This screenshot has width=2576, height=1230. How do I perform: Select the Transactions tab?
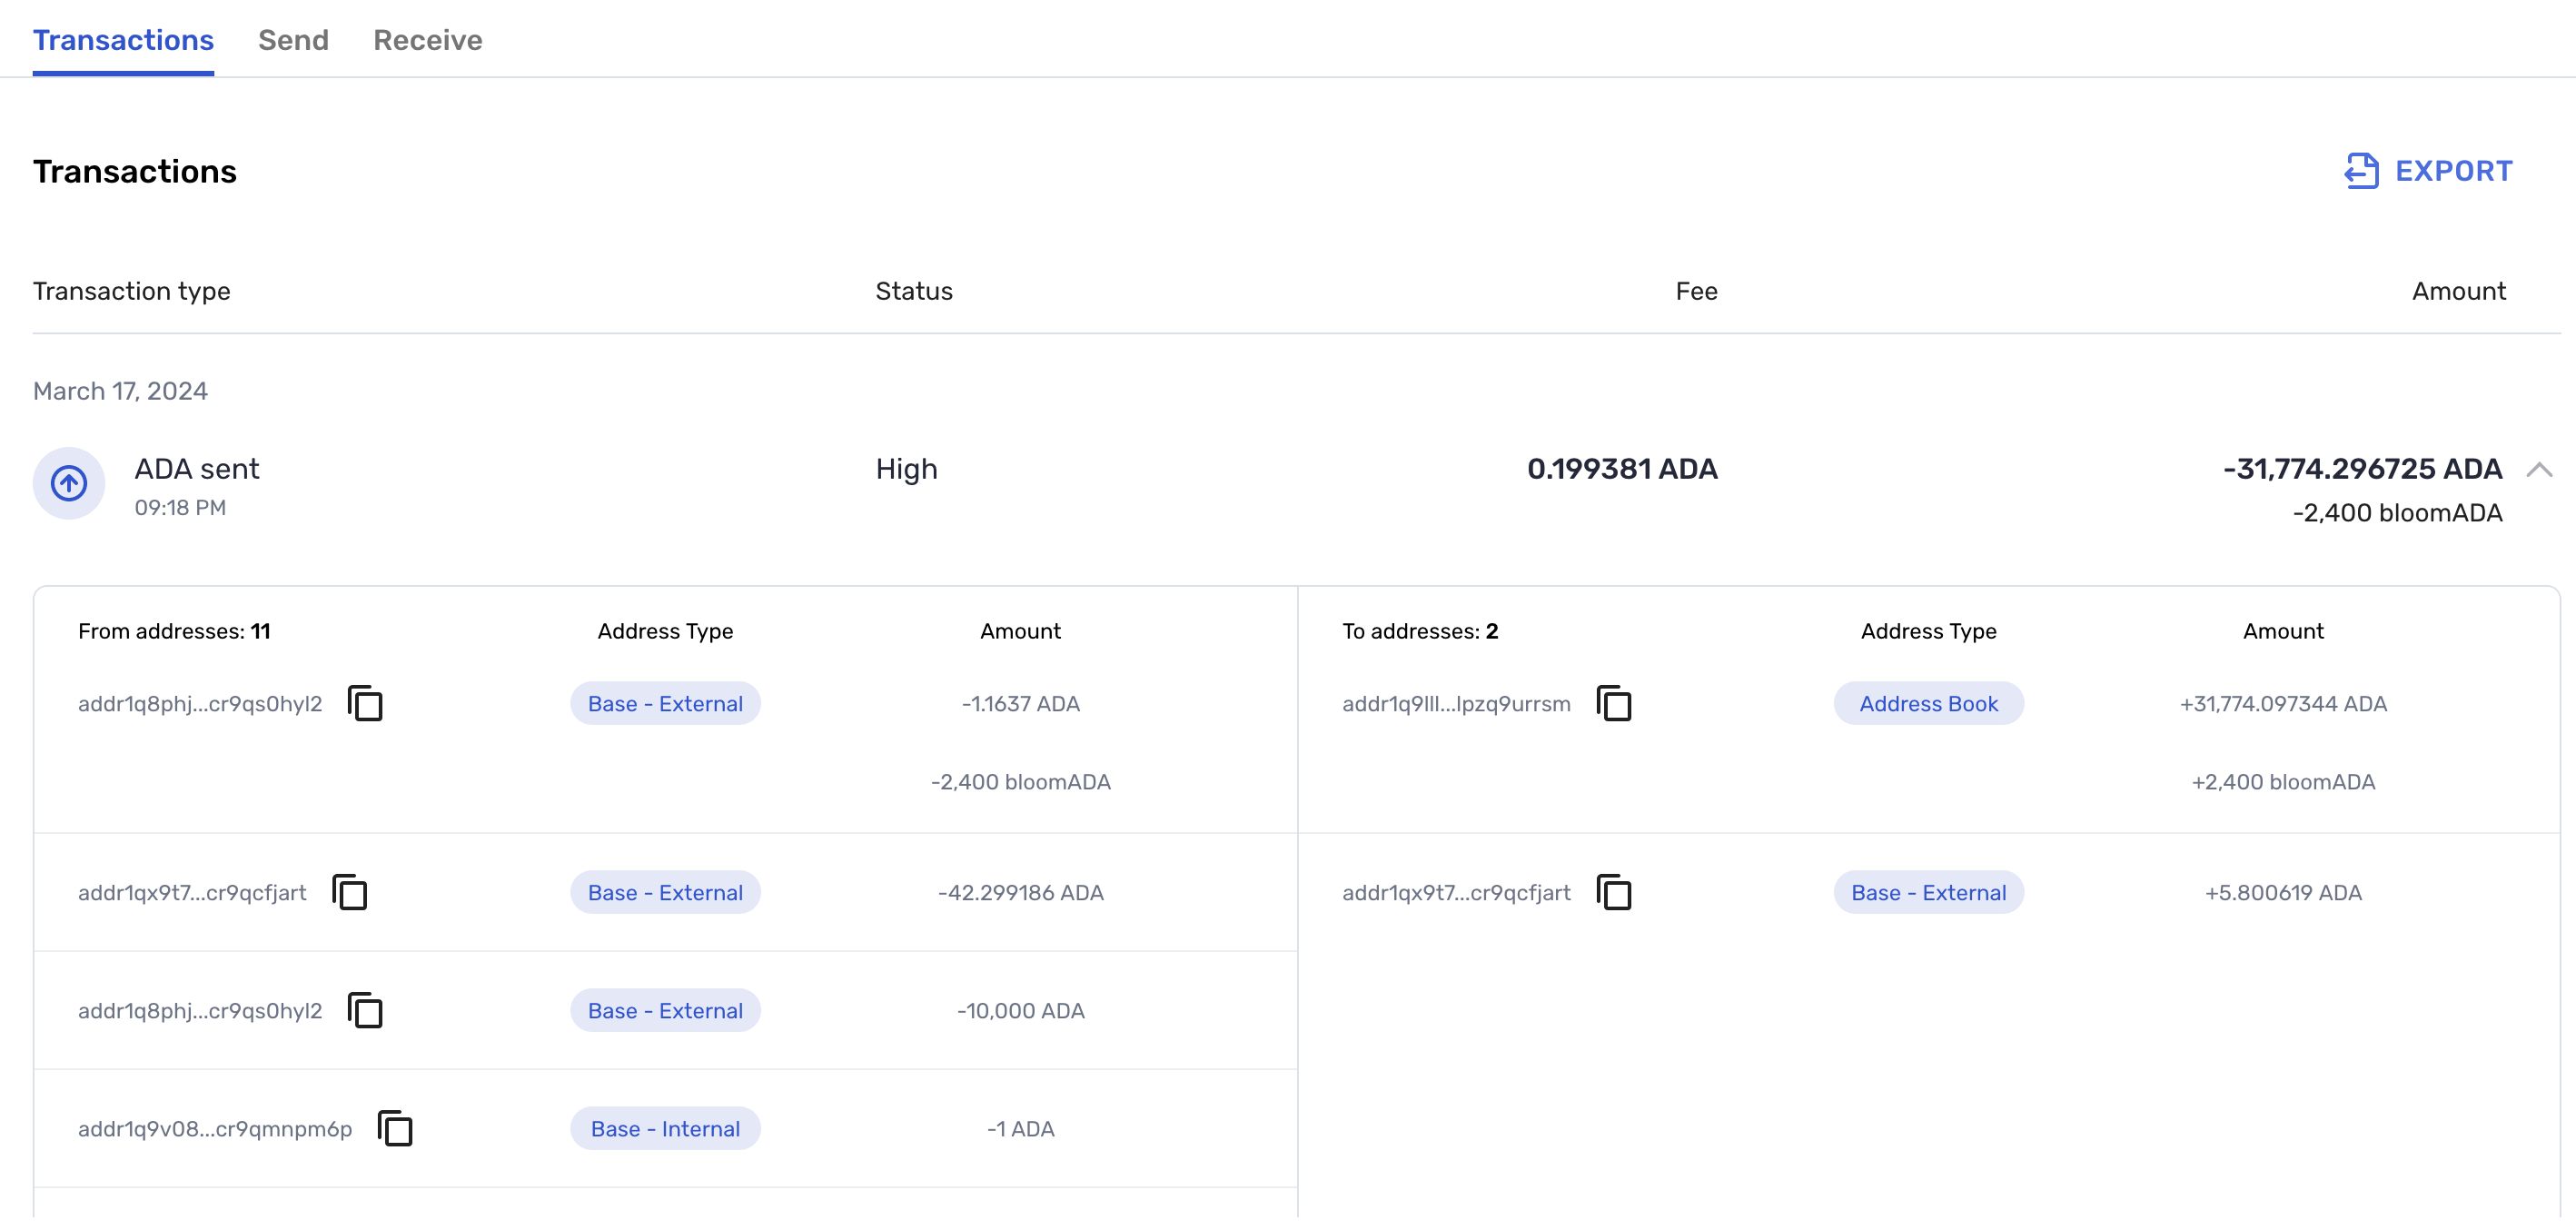coord(123,40)
